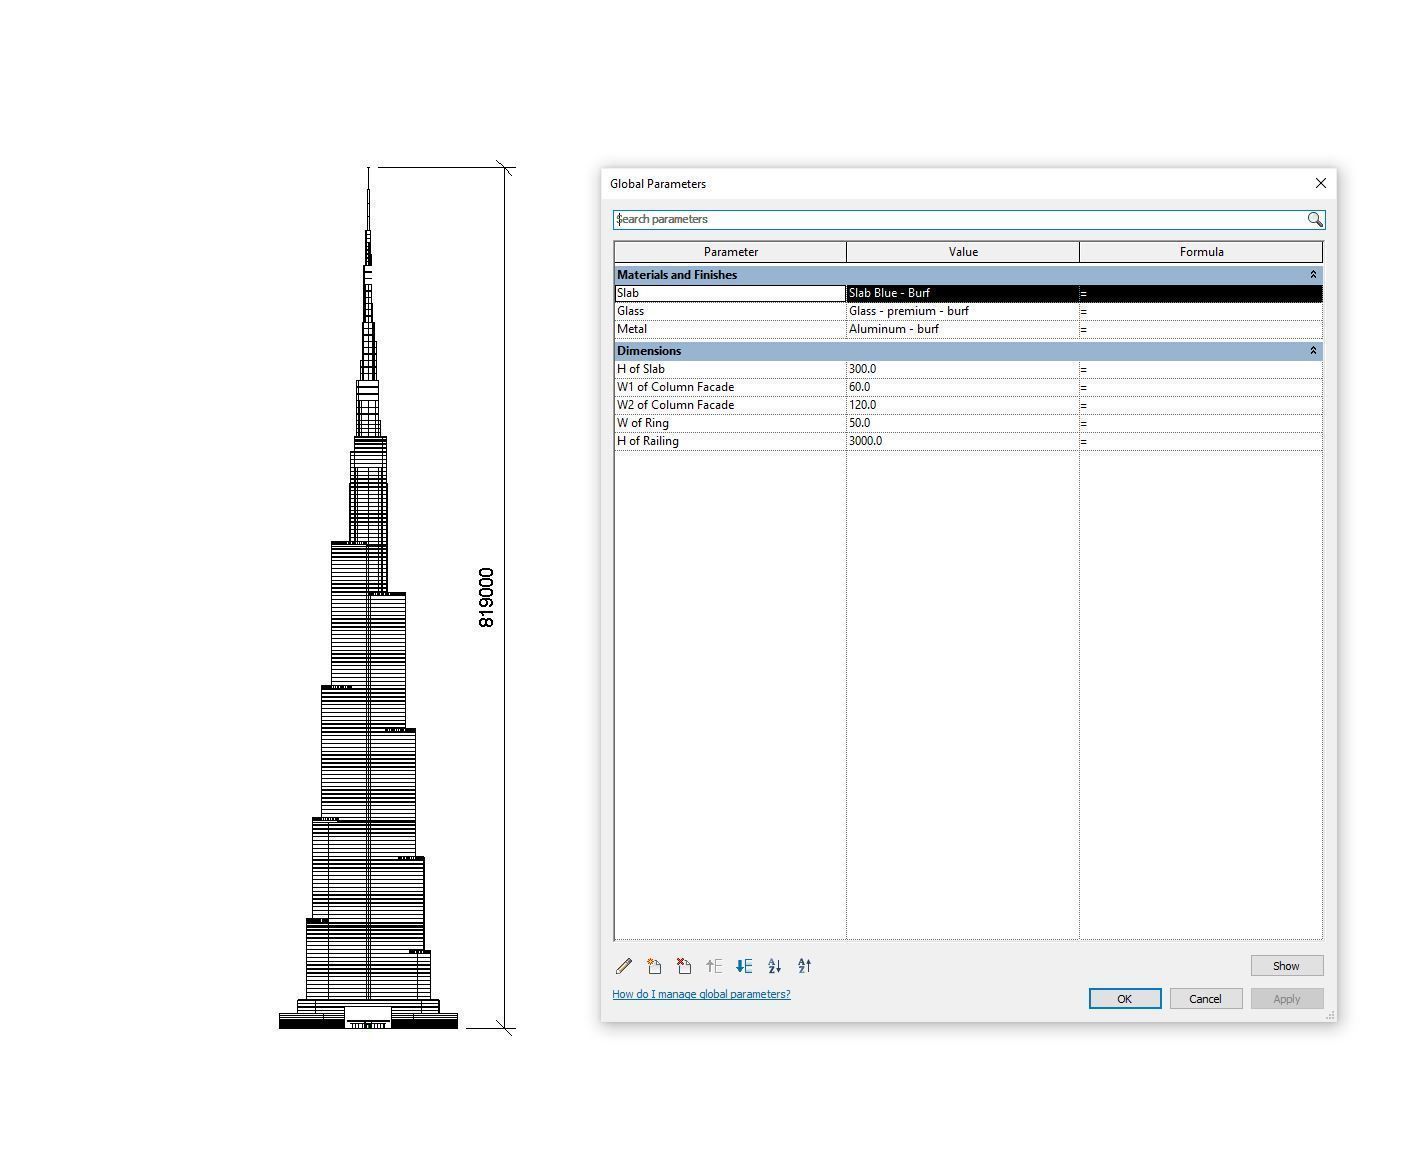Click formula cell for W1 of Column Facade
Viewport: 1427px width, 1151px height.
(x=1201, y=387)
